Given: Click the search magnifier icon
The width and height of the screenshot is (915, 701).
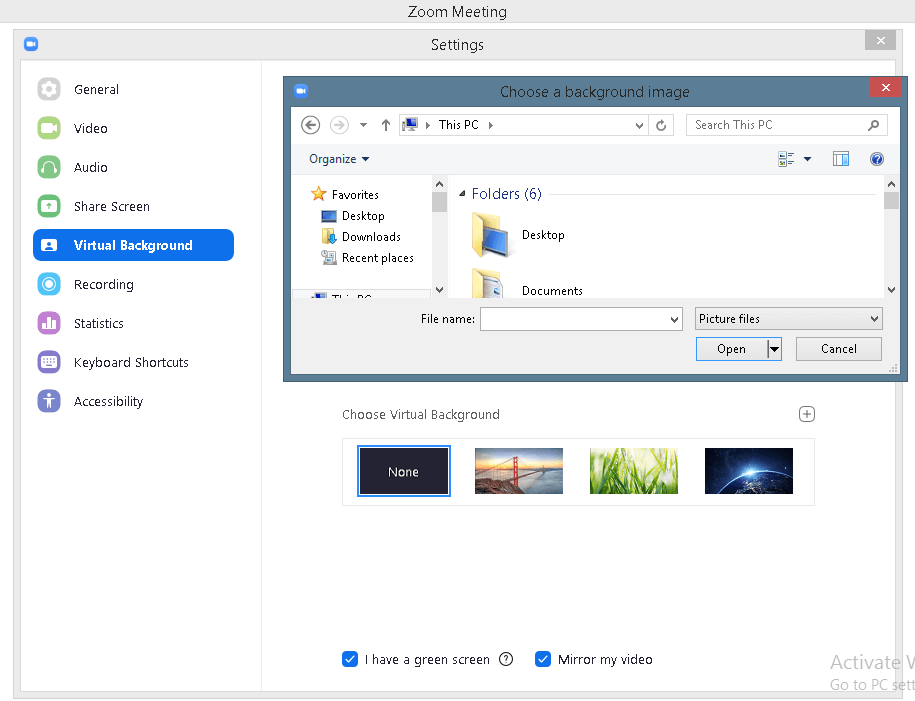Looking at the screenshot, I should (x=874, y=125).
